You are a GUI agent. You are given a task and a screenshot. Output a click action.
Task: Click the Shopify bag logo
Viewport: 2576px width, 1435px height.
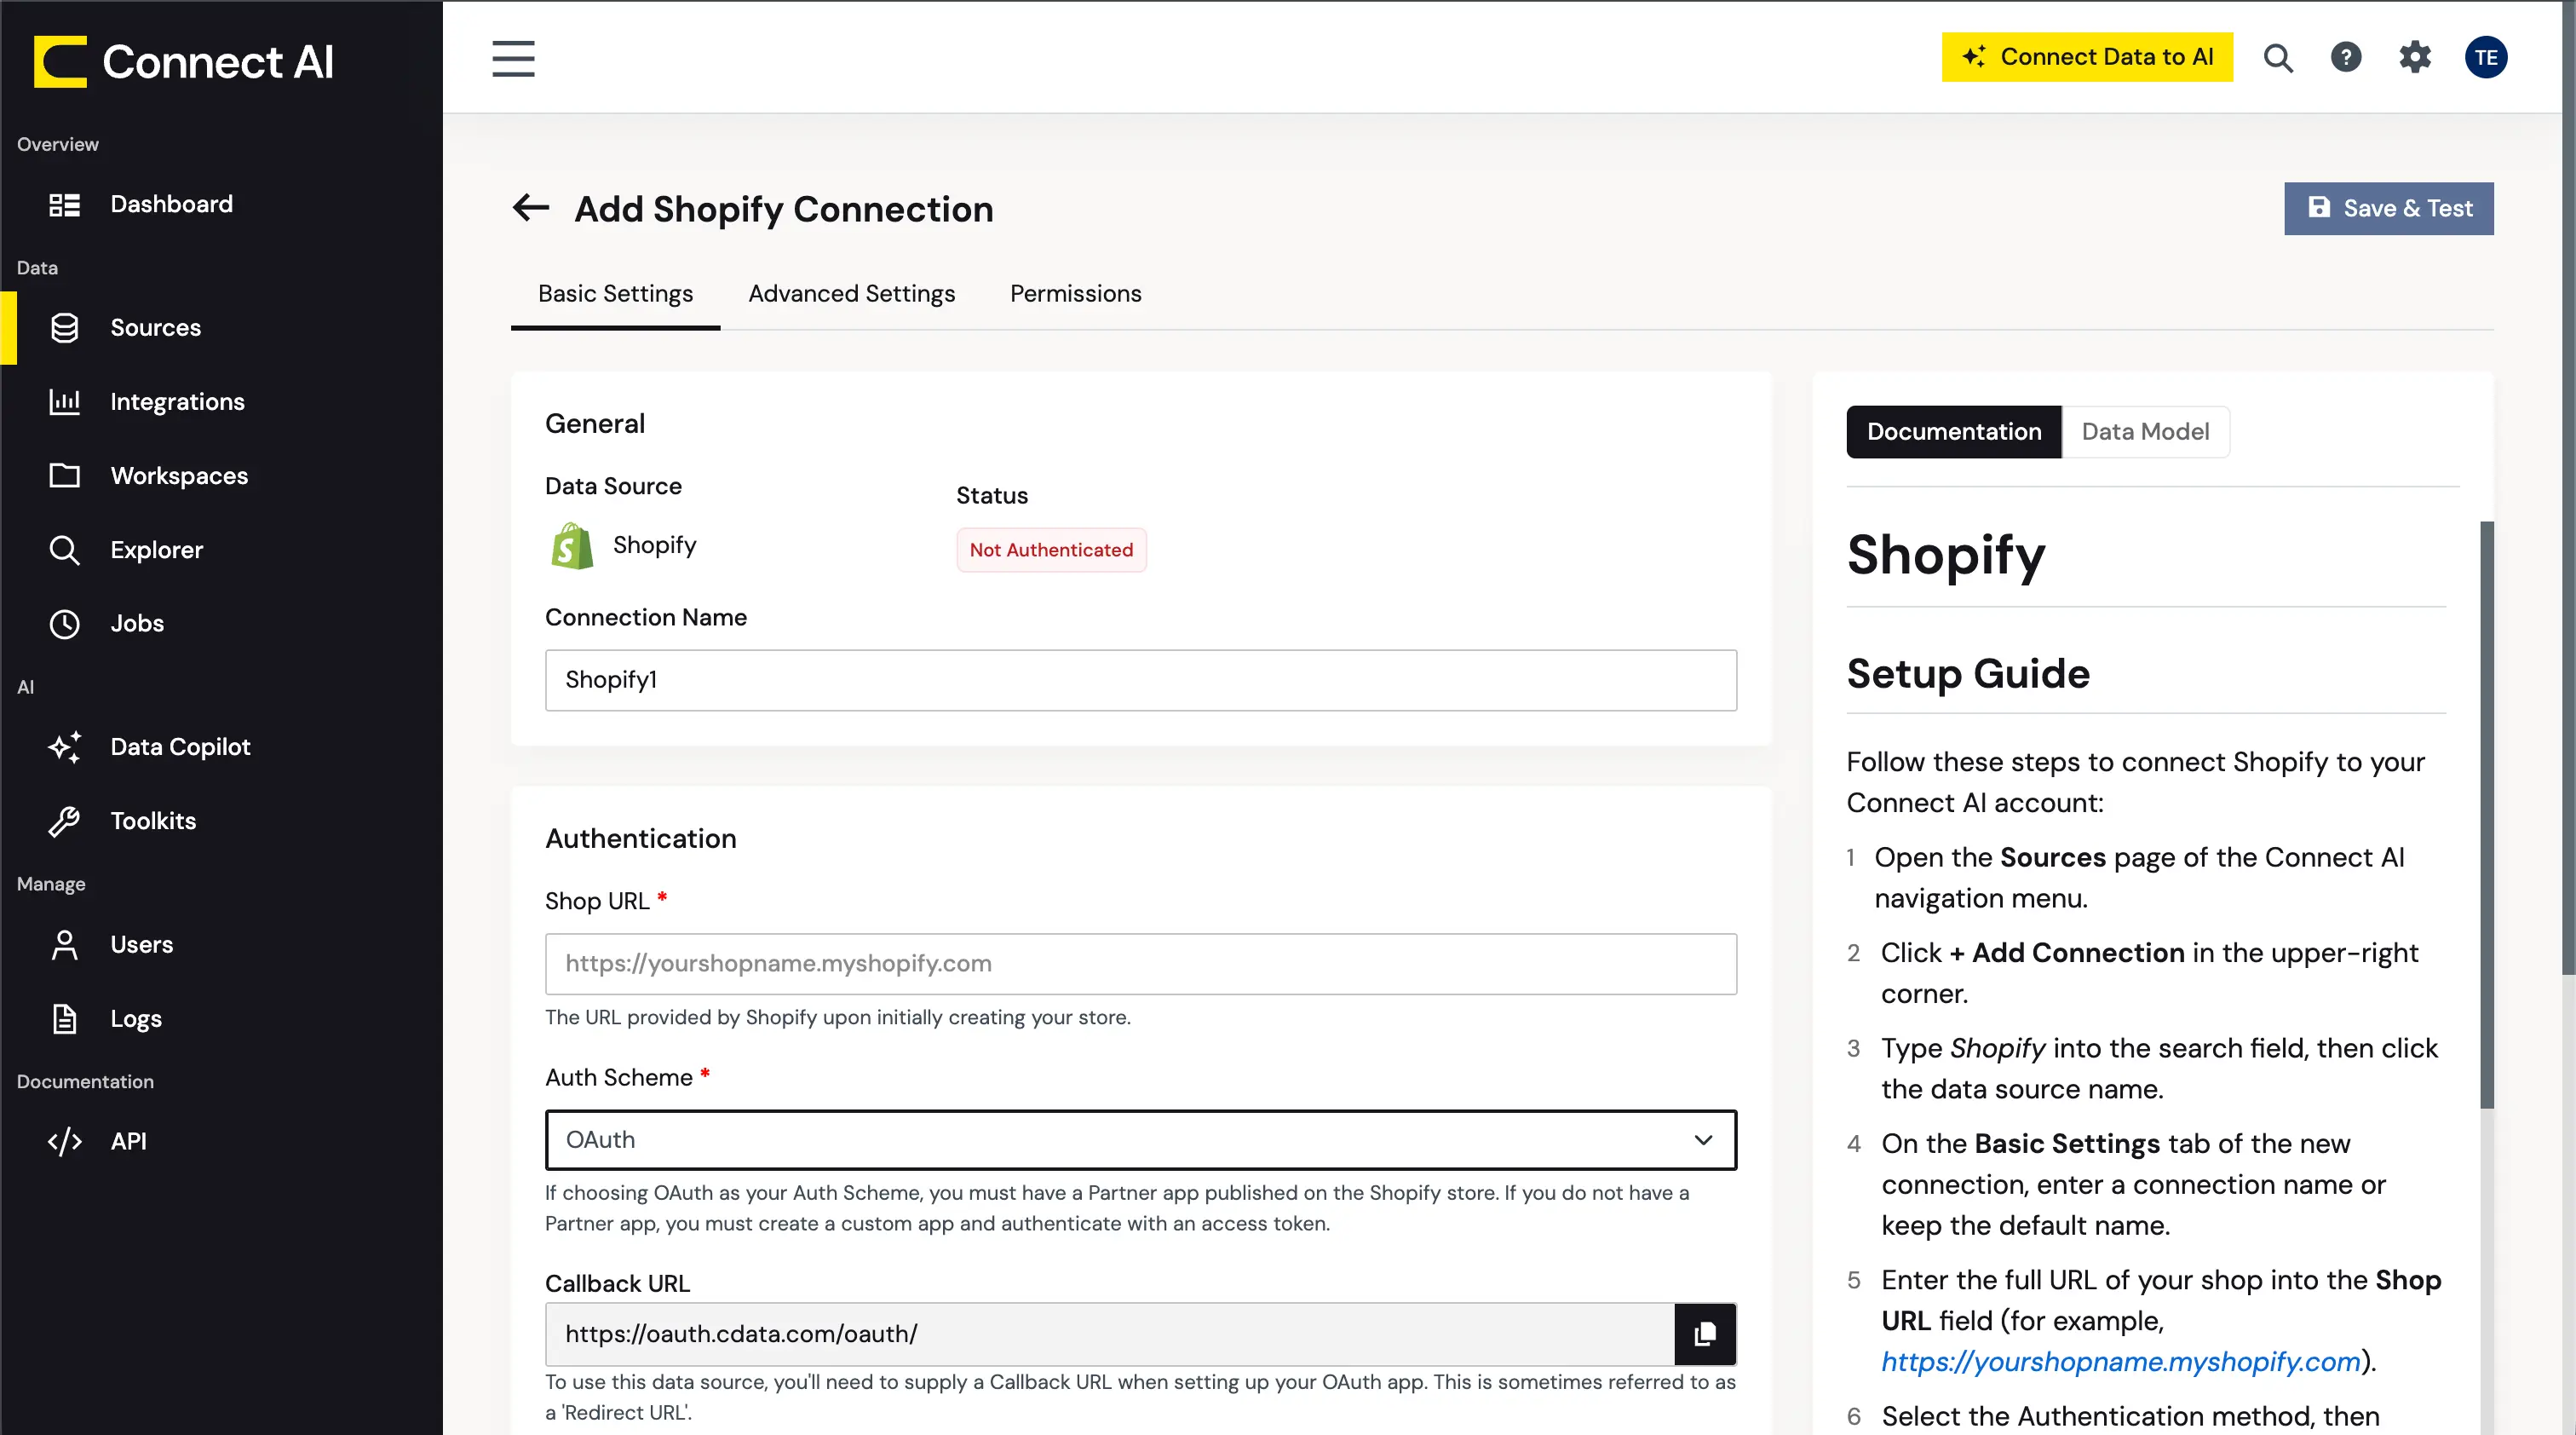[x=572, y=546]
